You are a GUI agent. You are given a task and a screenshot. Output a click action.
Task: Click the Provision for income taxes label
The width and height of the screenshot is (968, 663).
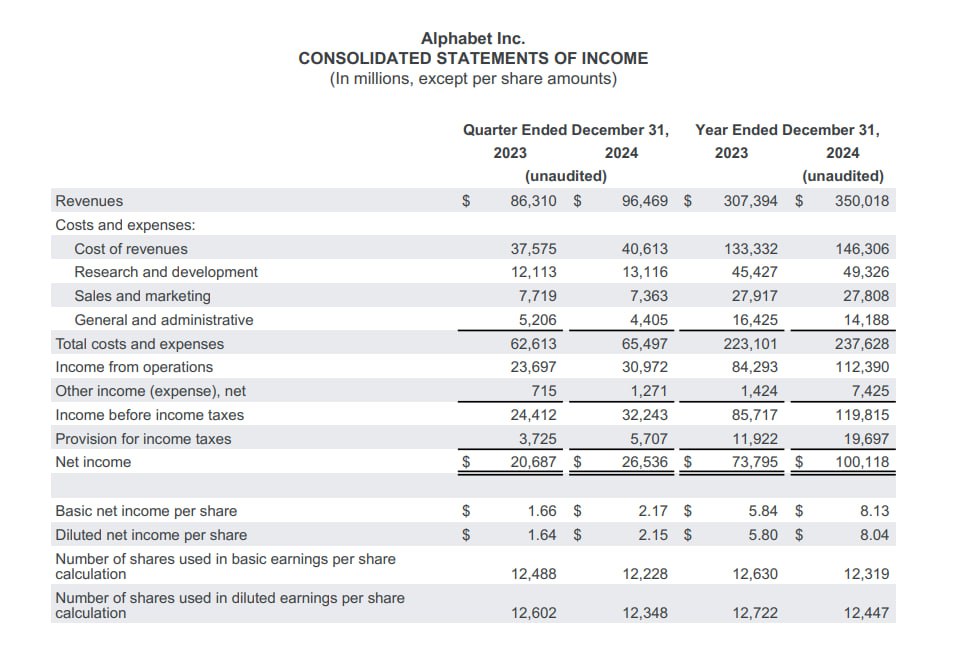[x=143, y=439]
